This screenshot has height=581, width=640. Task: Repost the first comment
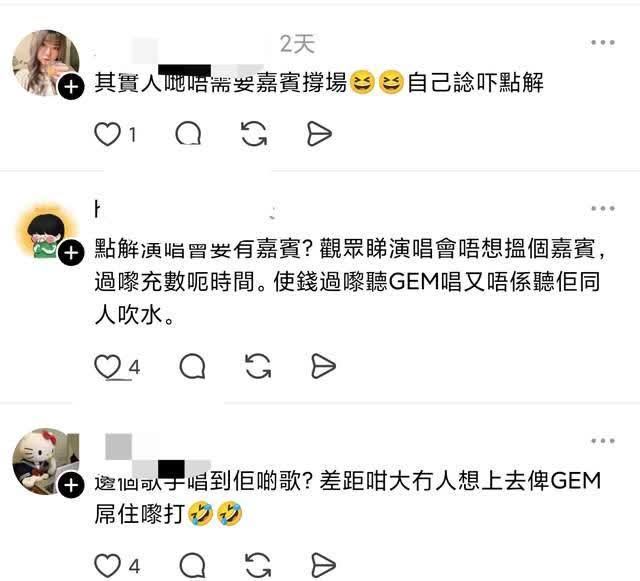pos(254,134)
